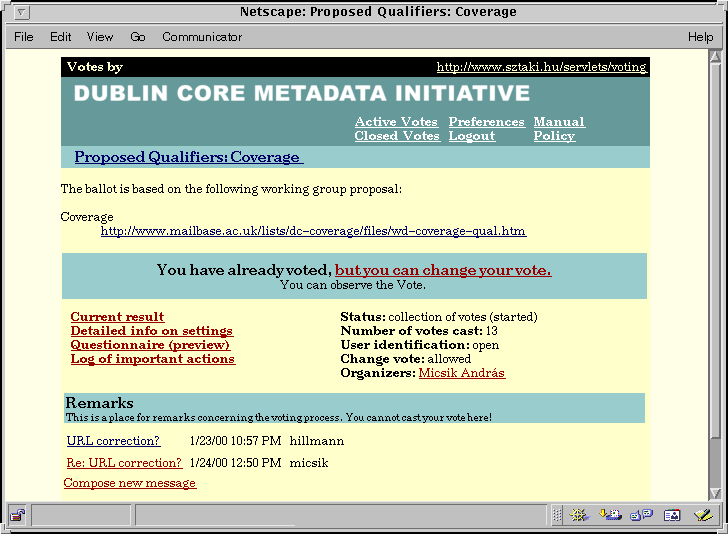The height and width of the screenshot is (534, 728).
Task: Click the scrollbar down arrow
Action: (715, 493)
